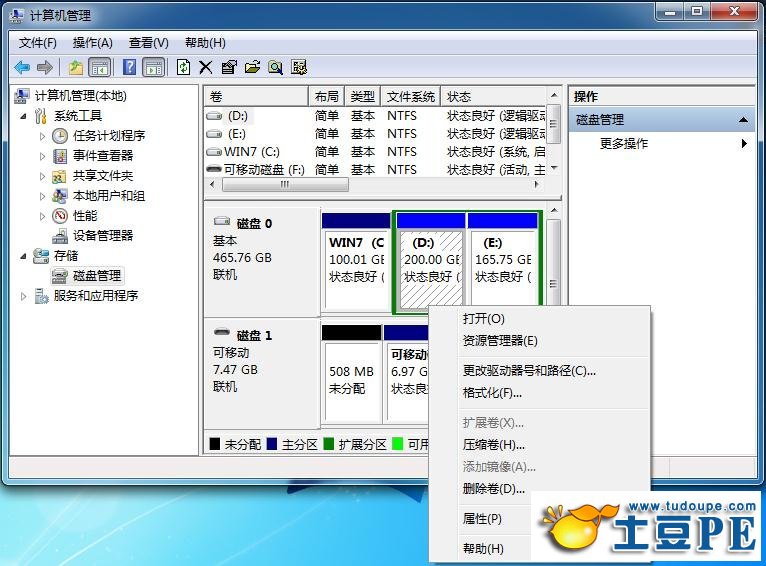Click the (E:) 165.75 GB partition block
766x566 pixels.
click(503, 260)
